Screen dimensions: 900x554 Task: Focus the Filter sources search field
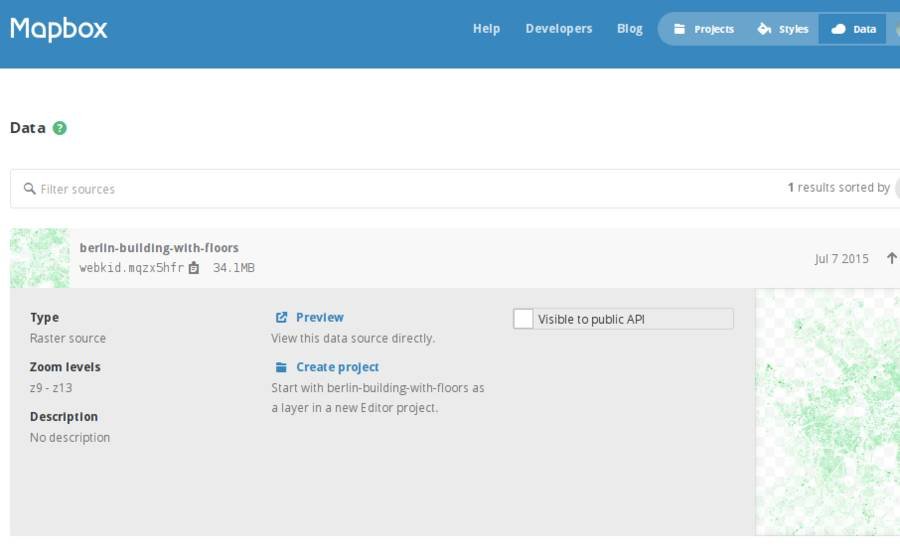[400, 188]
